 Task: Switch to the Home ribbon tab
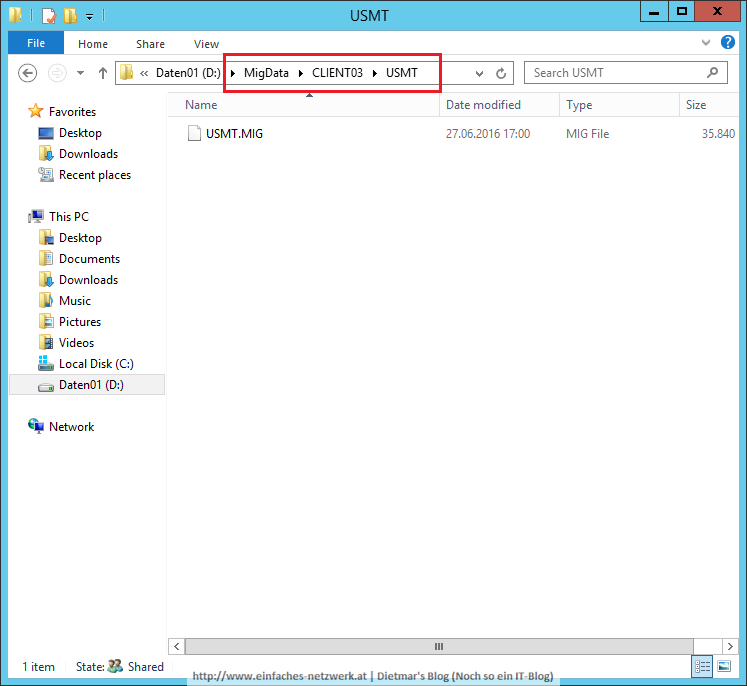click(x=93, y=44)
